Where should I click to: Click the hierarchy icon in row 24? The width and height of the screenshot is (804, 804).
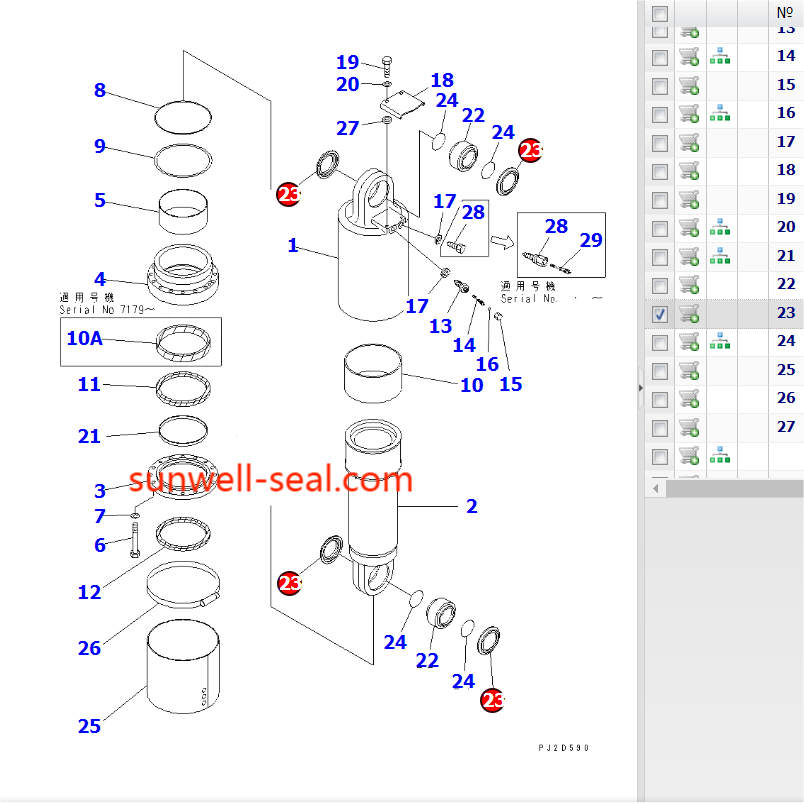[719, 342]
